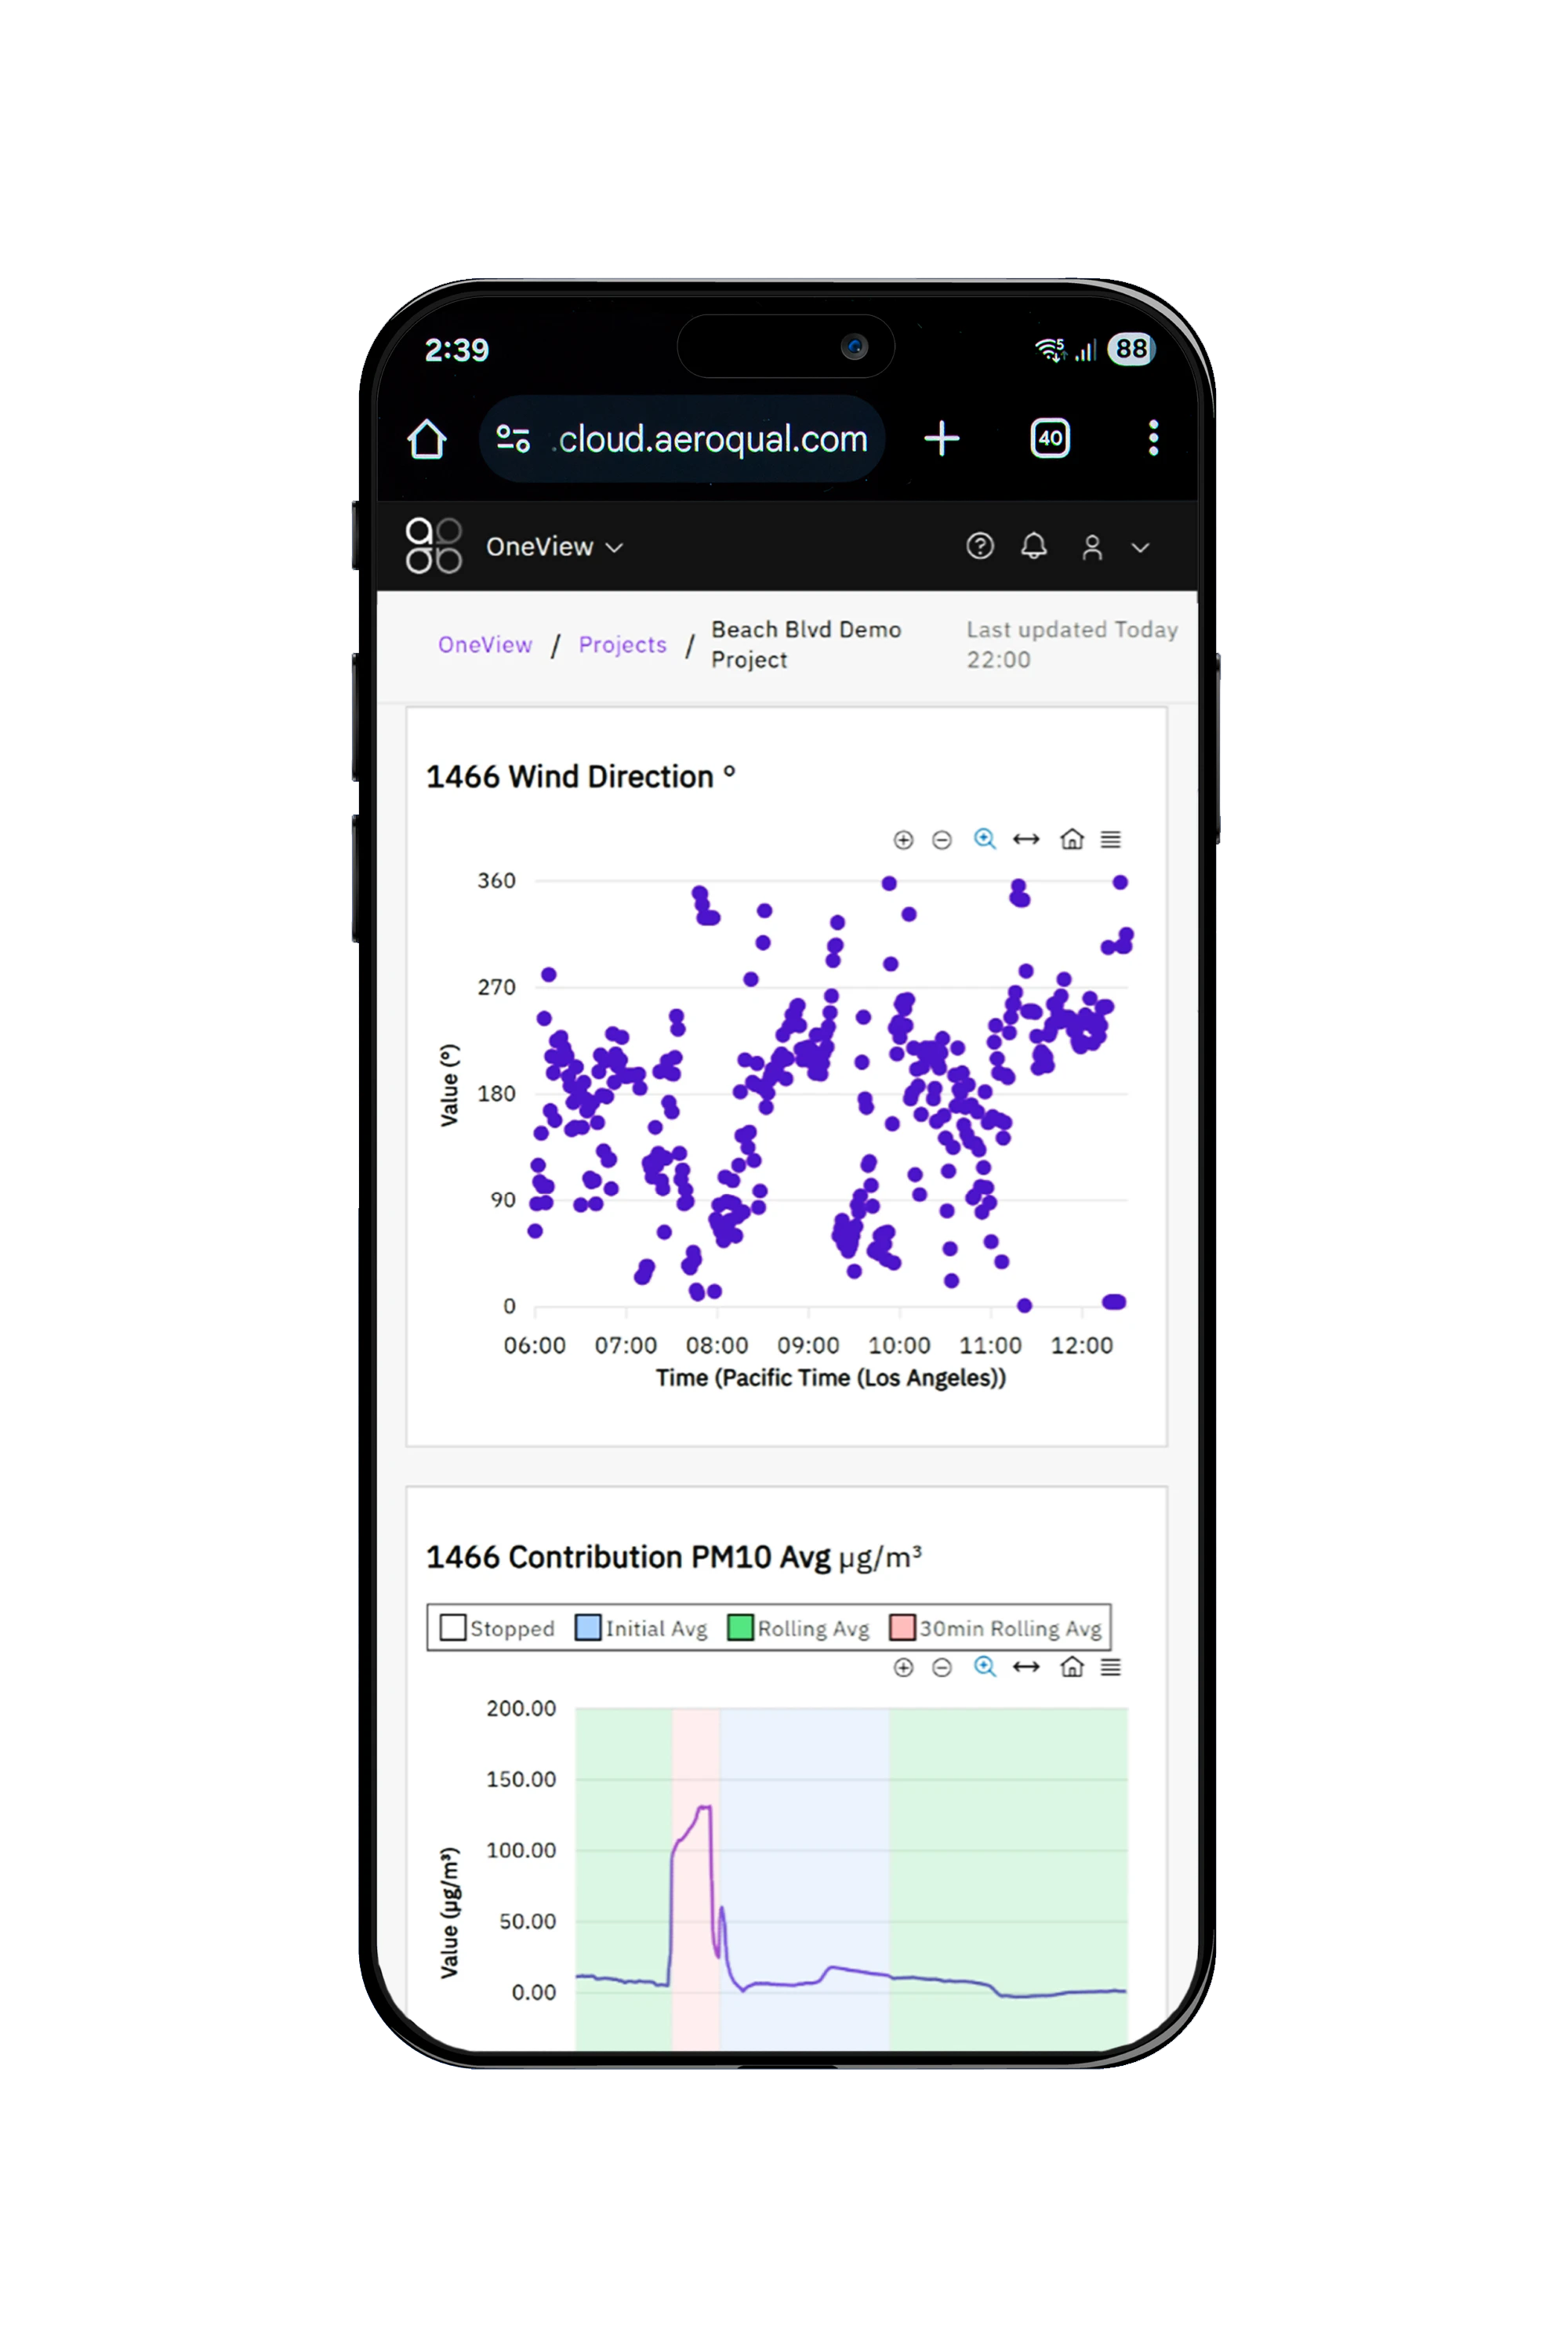Open the help question mark icon
The image size is (1568, 2352).
point(980,546)
